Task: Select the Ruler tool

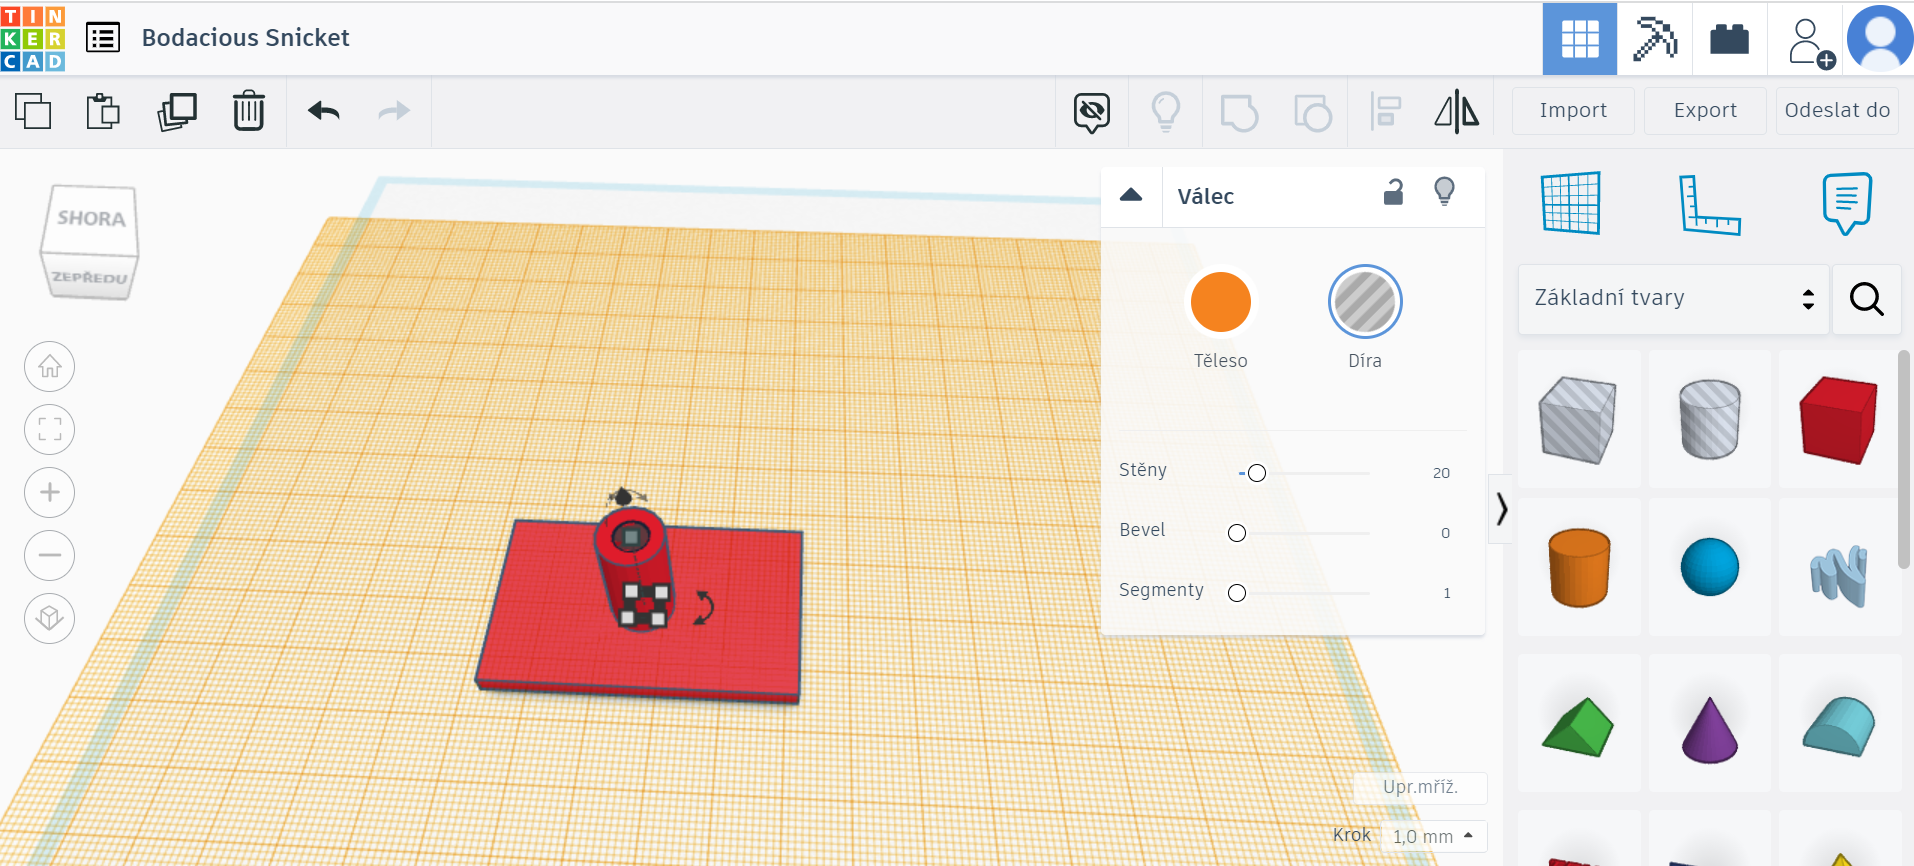Action: click(1709, 204)
